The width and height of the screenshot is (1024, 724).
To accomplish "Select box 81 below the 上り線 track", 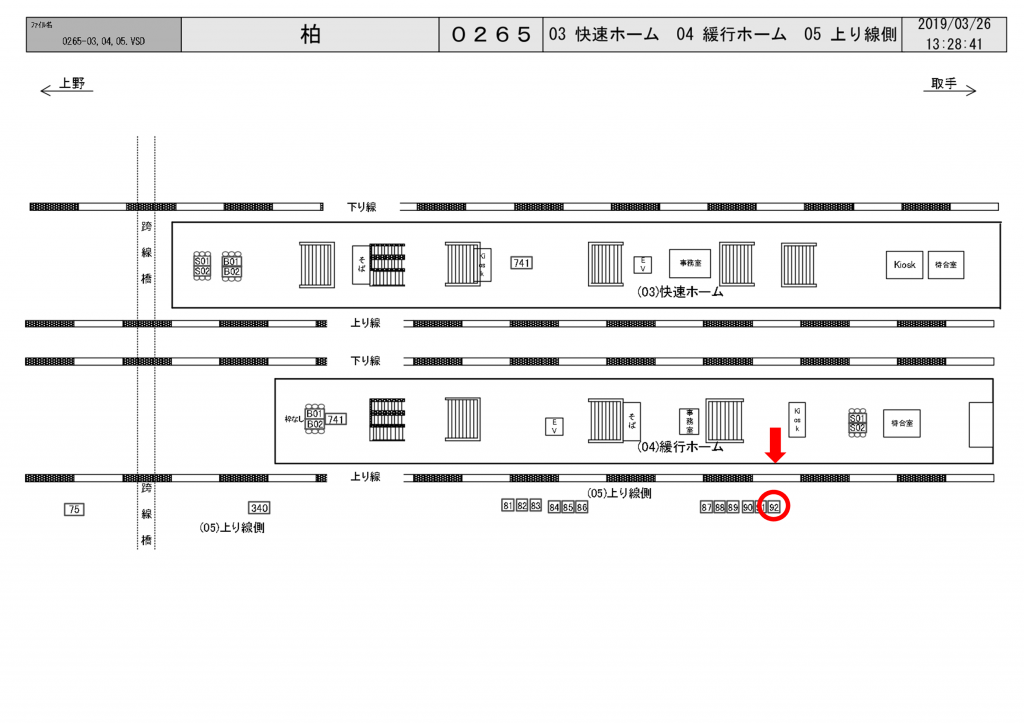I will point(508,507).
